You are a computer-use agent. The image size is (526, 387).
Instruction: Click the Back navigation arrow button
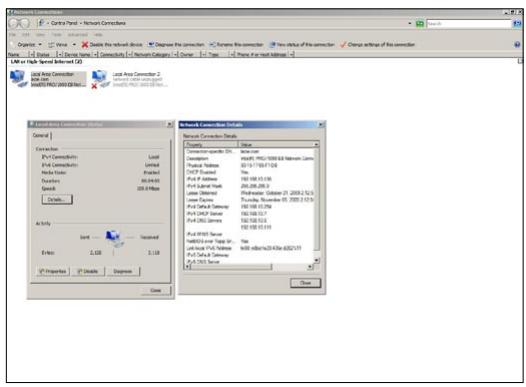pos(13,23)
